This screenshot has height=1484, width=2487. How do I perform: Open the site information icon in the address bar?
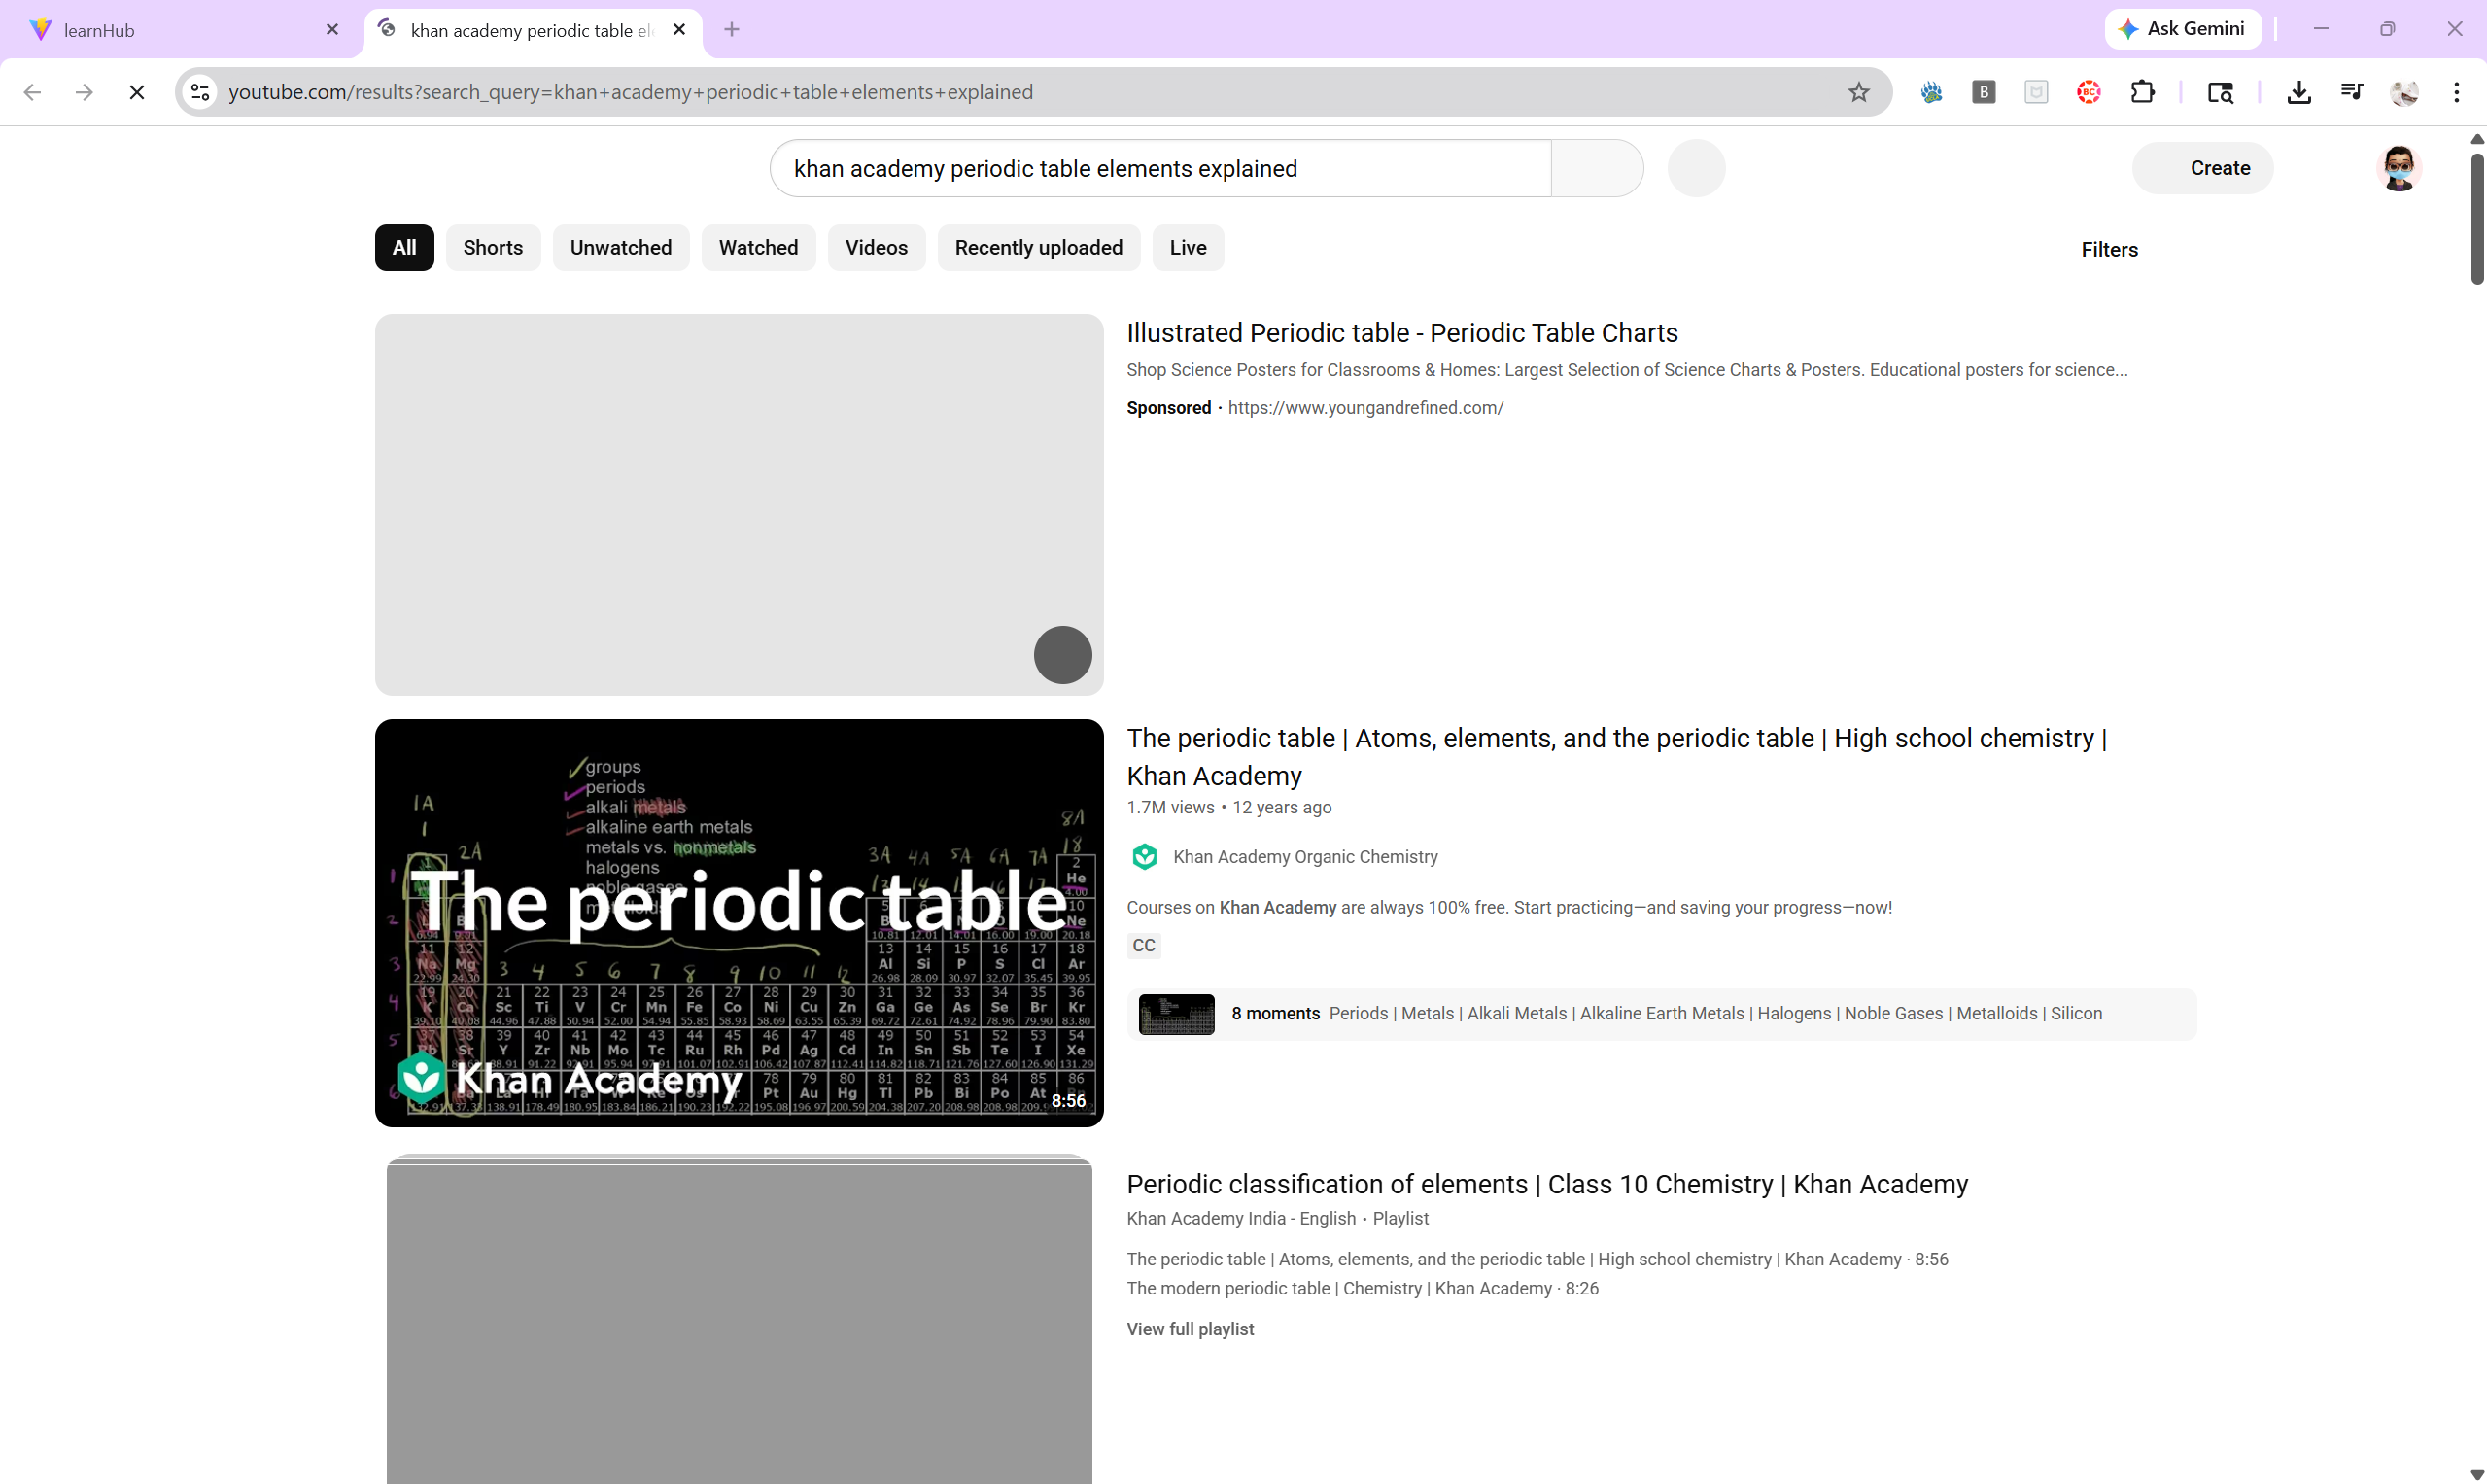click(200, 92)
